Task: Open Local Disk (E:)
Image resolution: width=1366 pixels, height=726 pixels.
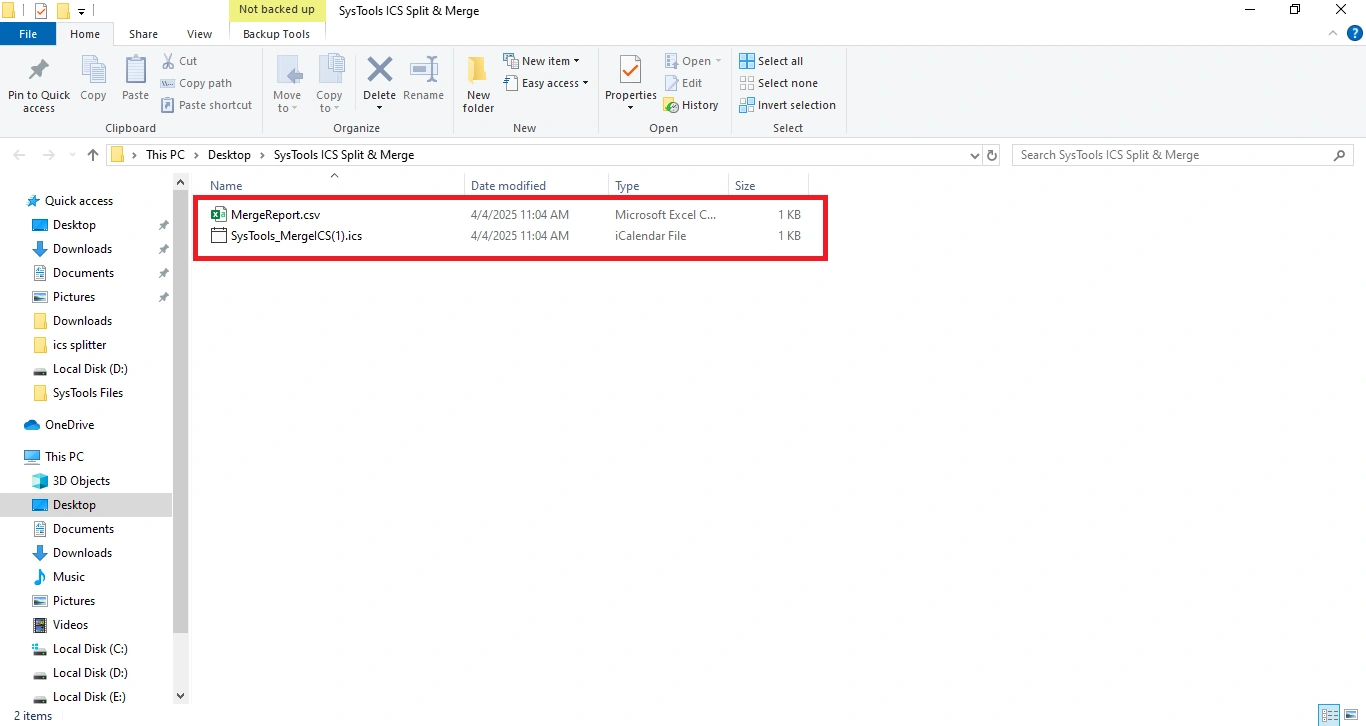Action: pos(90,697)
